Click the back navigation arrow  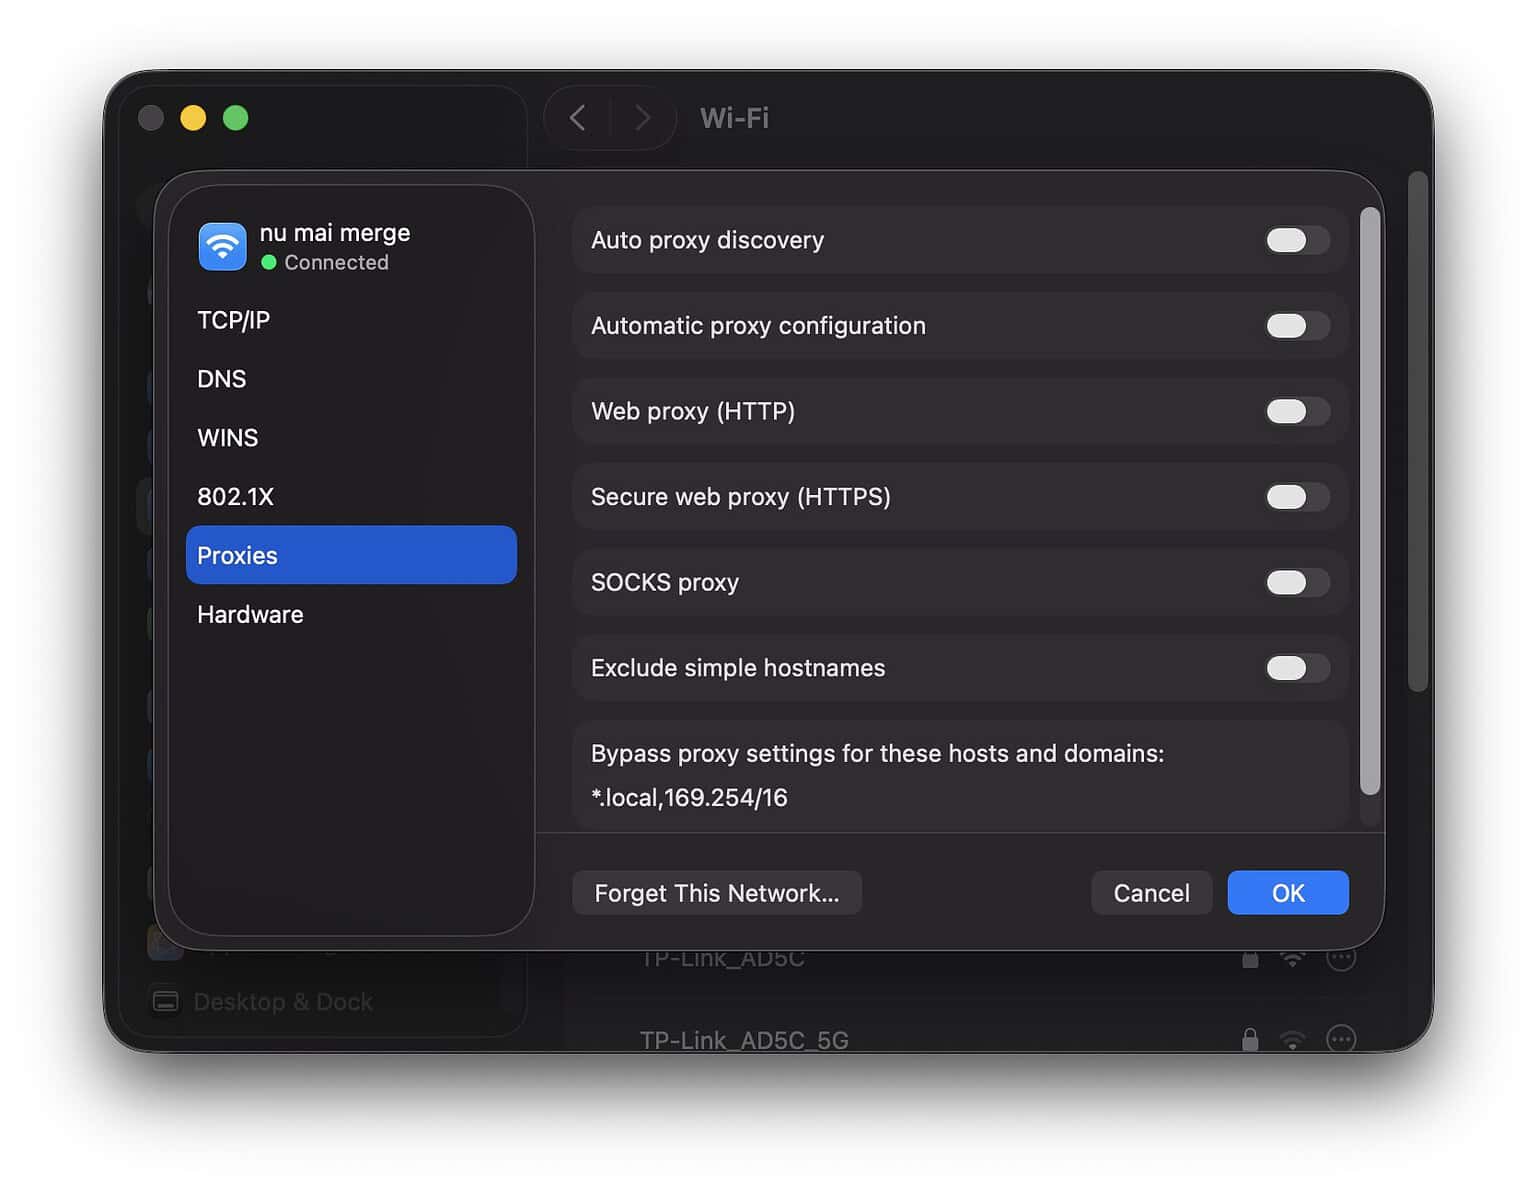click(x=577, y=117)
